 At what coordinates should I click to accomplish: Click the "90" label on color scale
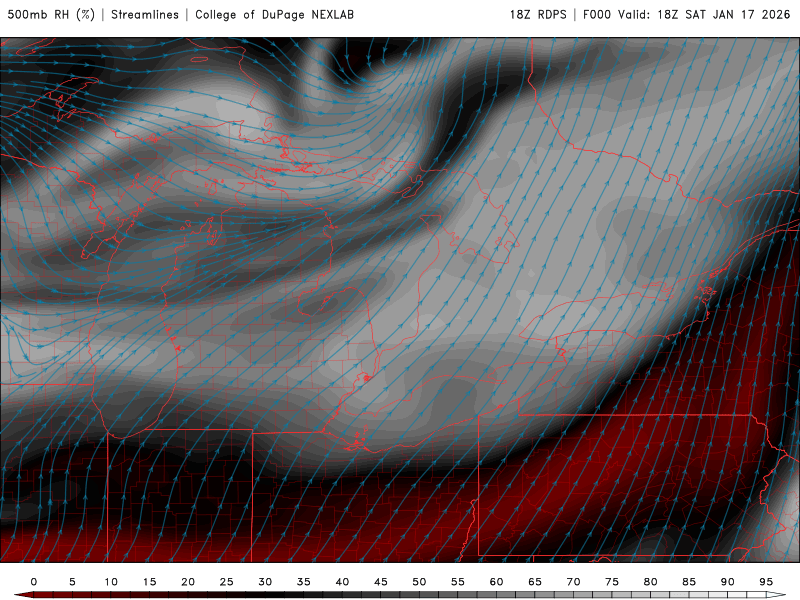pyautogui.click(x=728, y=582)
